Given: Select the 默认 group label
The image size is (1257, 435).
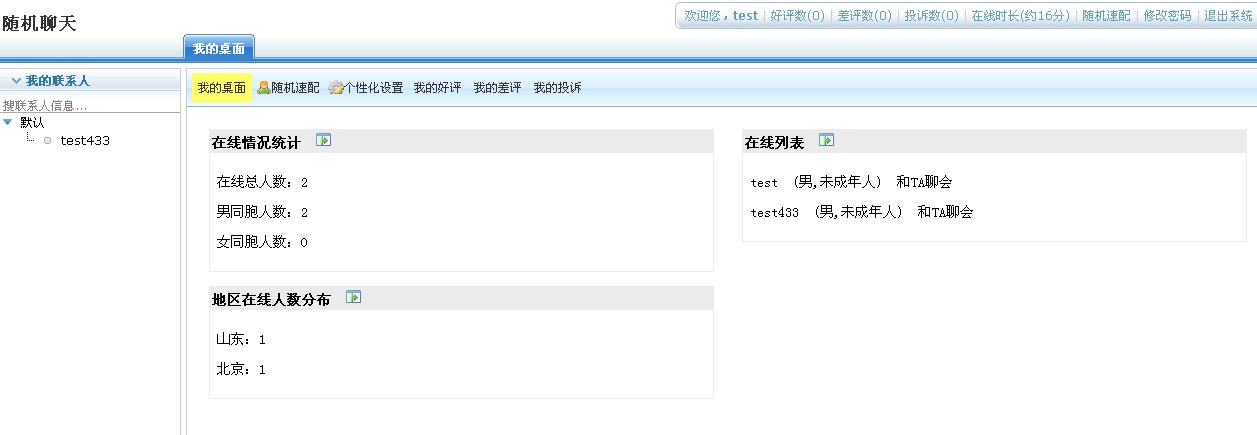Looking at the screenshot, I should [32, 122].
